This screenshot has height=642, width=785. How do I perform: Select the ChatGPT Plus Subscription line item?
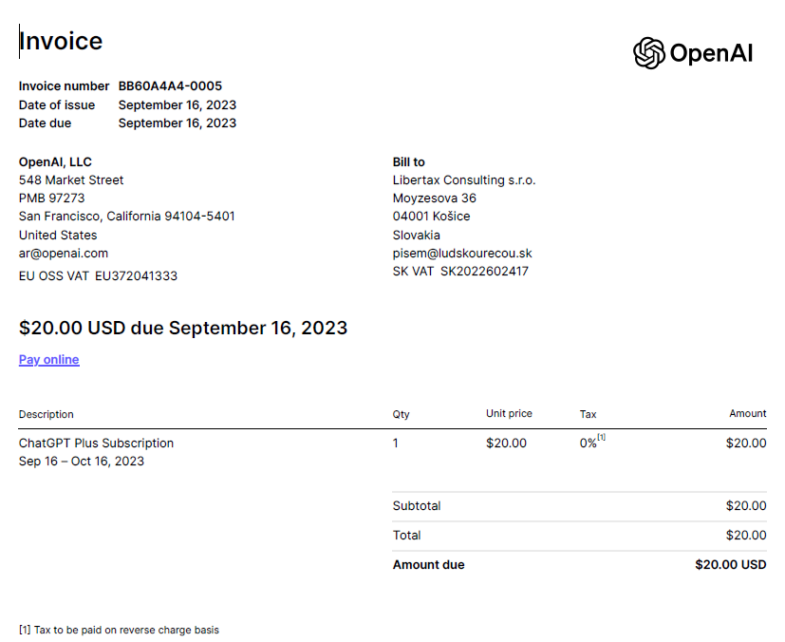pyautogui.click(x=96, y=443)
